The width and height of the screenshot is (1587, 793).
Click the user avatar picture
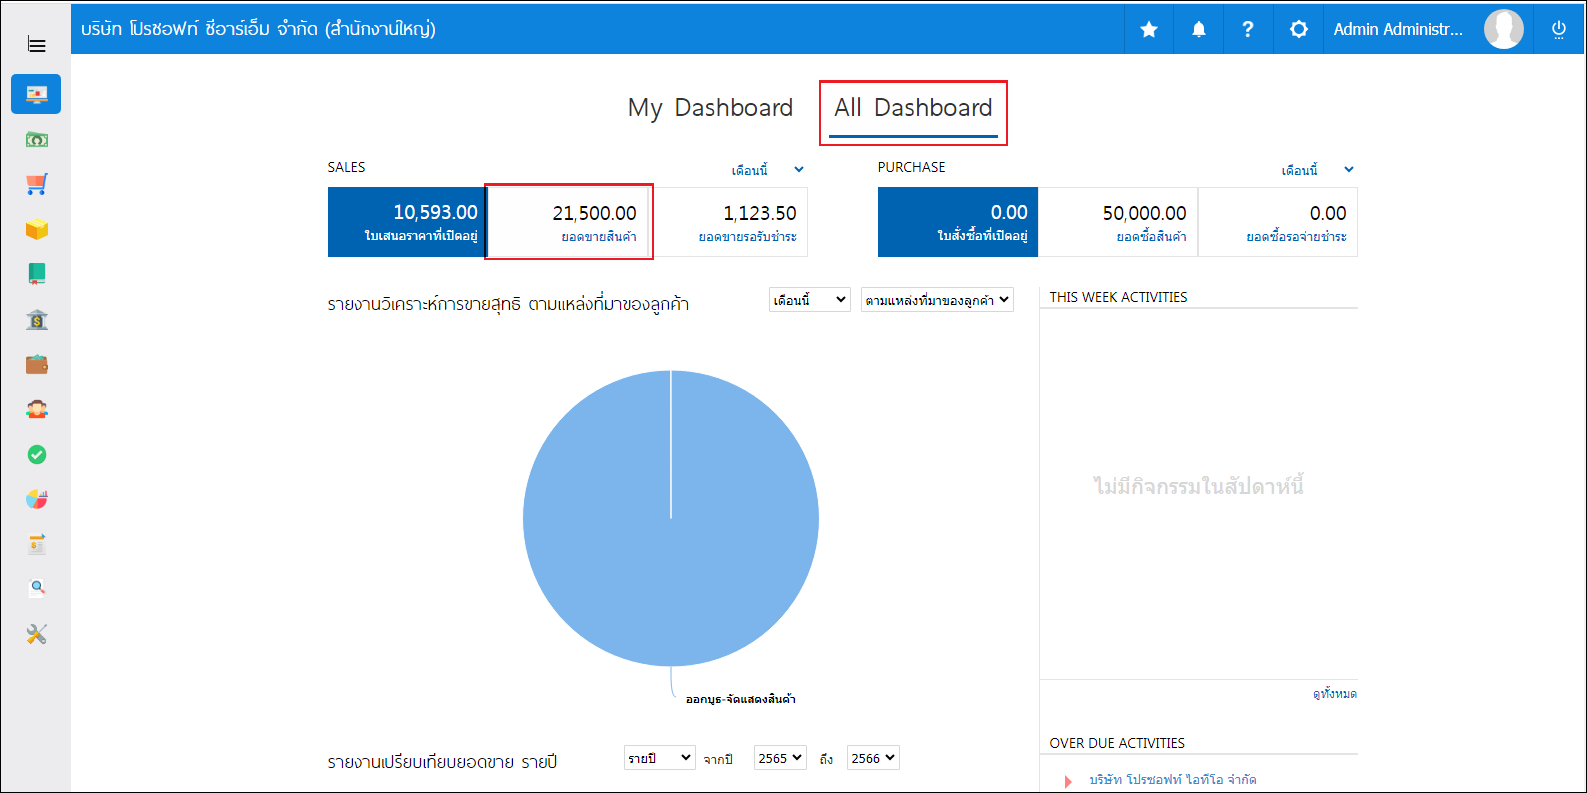coord(1503,29)
